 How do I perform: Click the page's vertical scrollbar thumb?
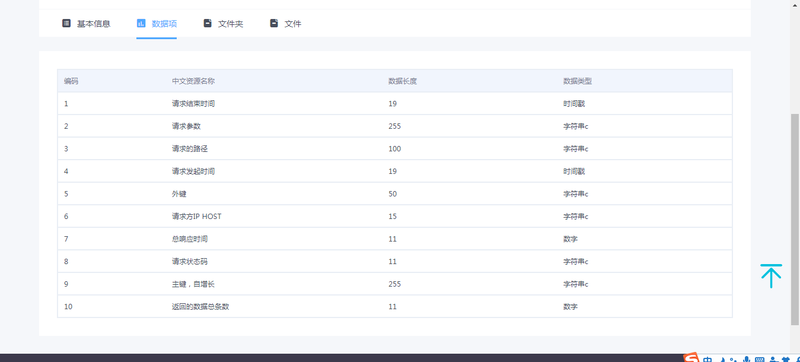795,219
